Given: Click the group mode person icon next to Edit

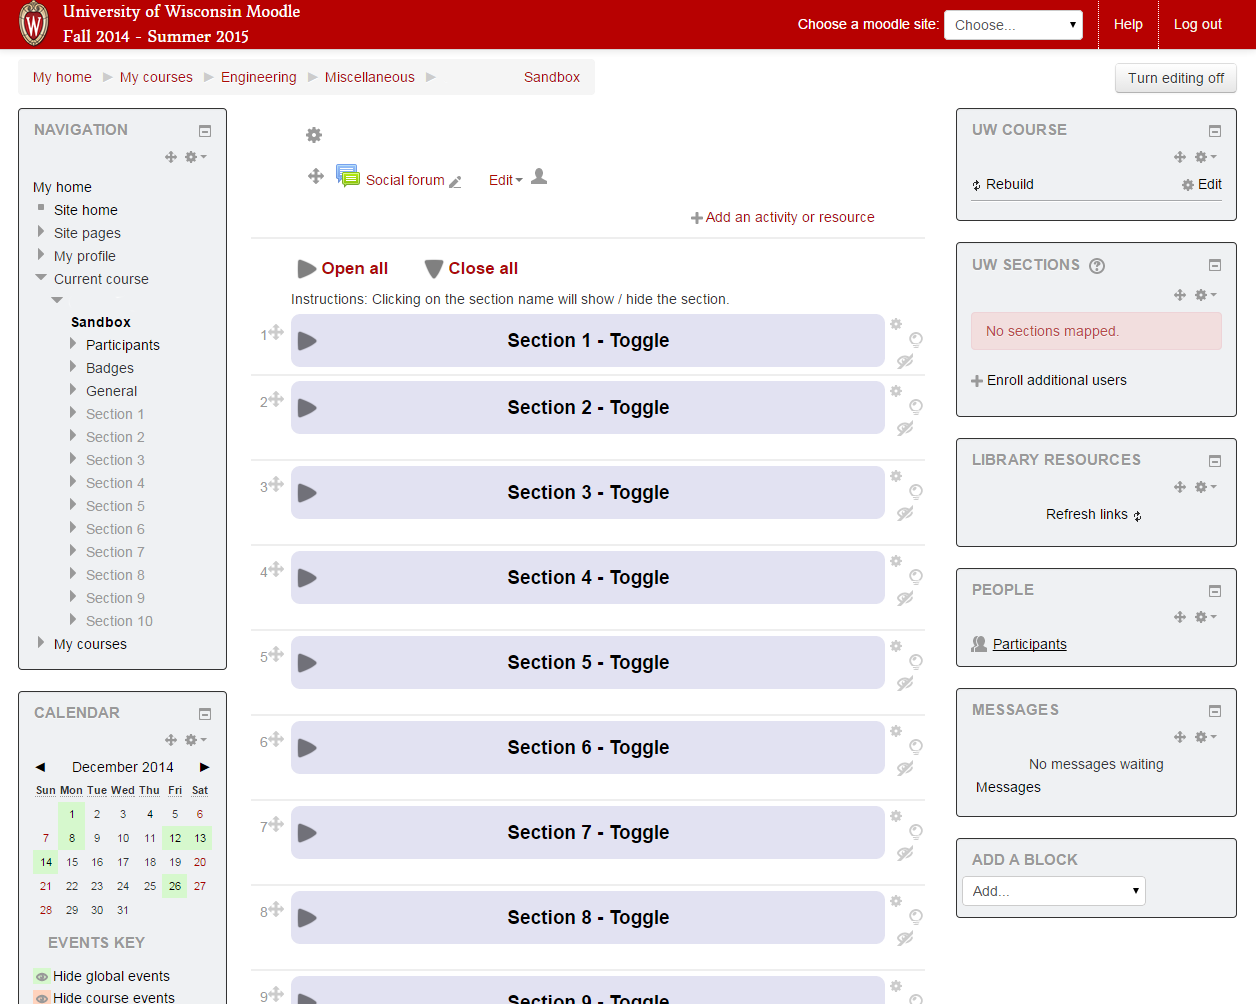Looking at the screenshot, I should click(x=539, y=177).
